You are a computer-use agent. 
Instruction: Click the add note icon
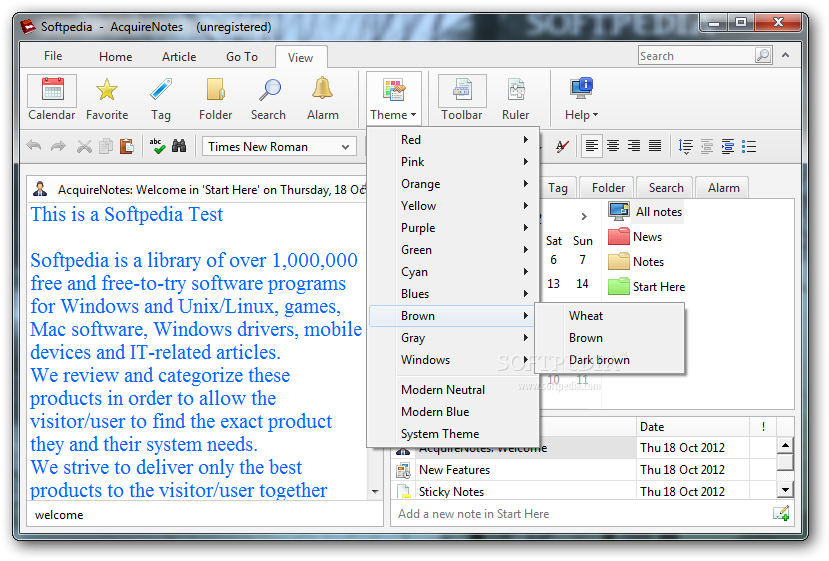pos(781,513)
